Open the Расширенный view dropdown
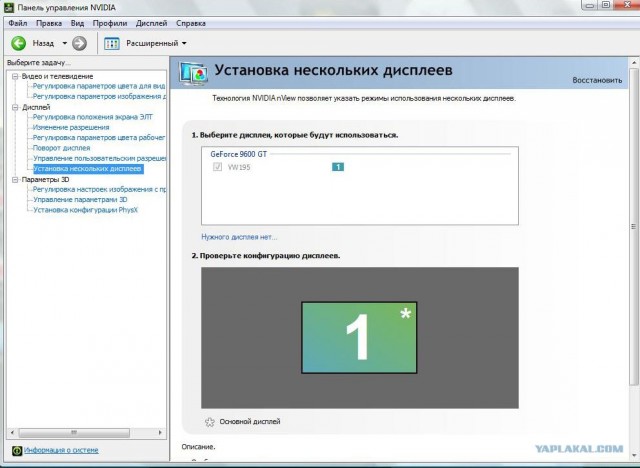 coord(184,43)
